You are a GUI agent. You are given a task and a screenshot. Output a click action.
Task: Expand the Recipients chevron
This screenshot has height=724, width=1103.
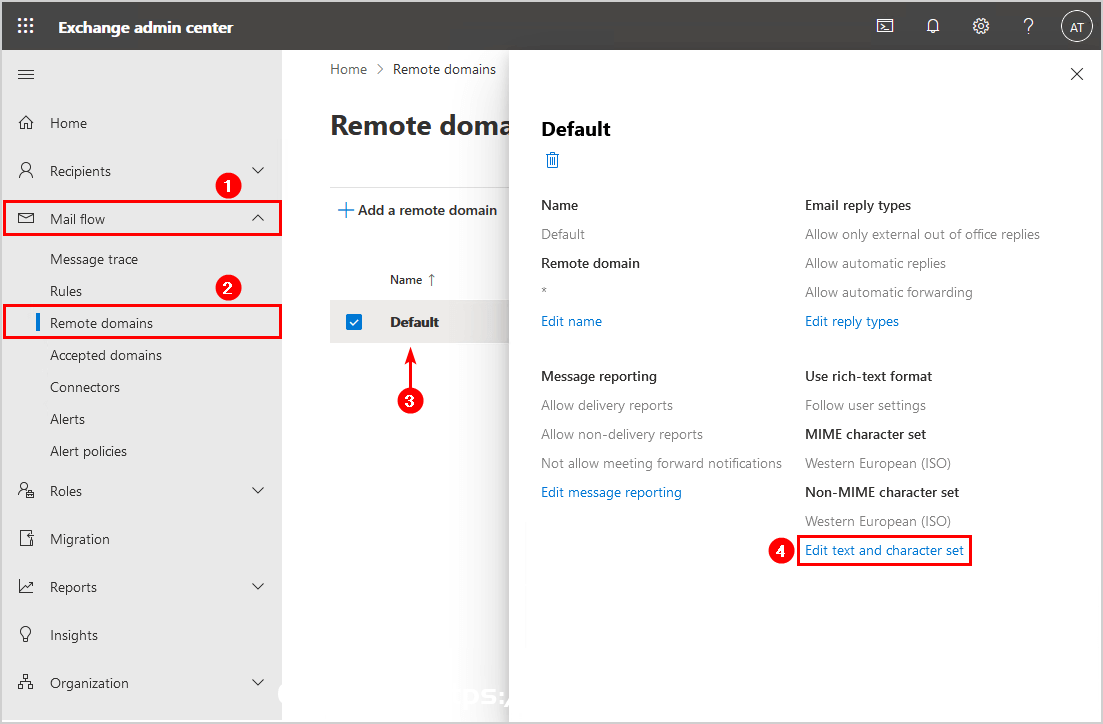click(258, 170)
